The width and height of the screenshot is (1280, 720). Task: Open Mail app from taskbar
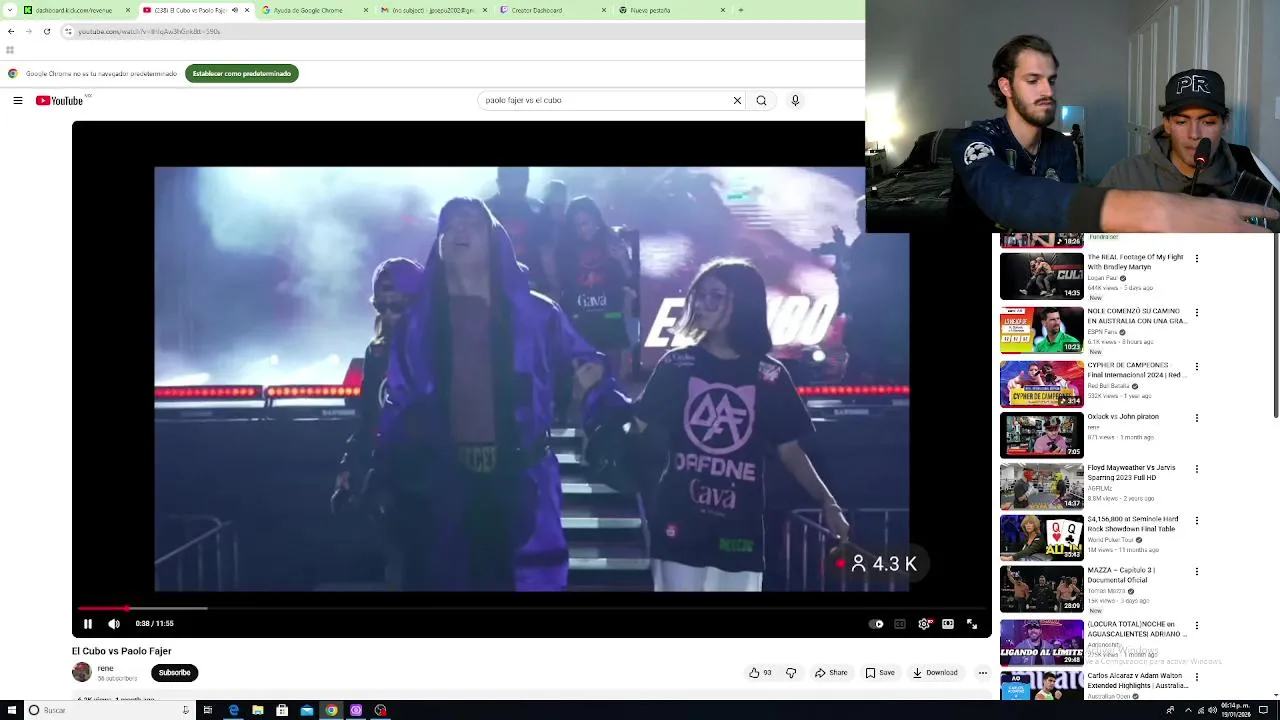pos(307,710)
